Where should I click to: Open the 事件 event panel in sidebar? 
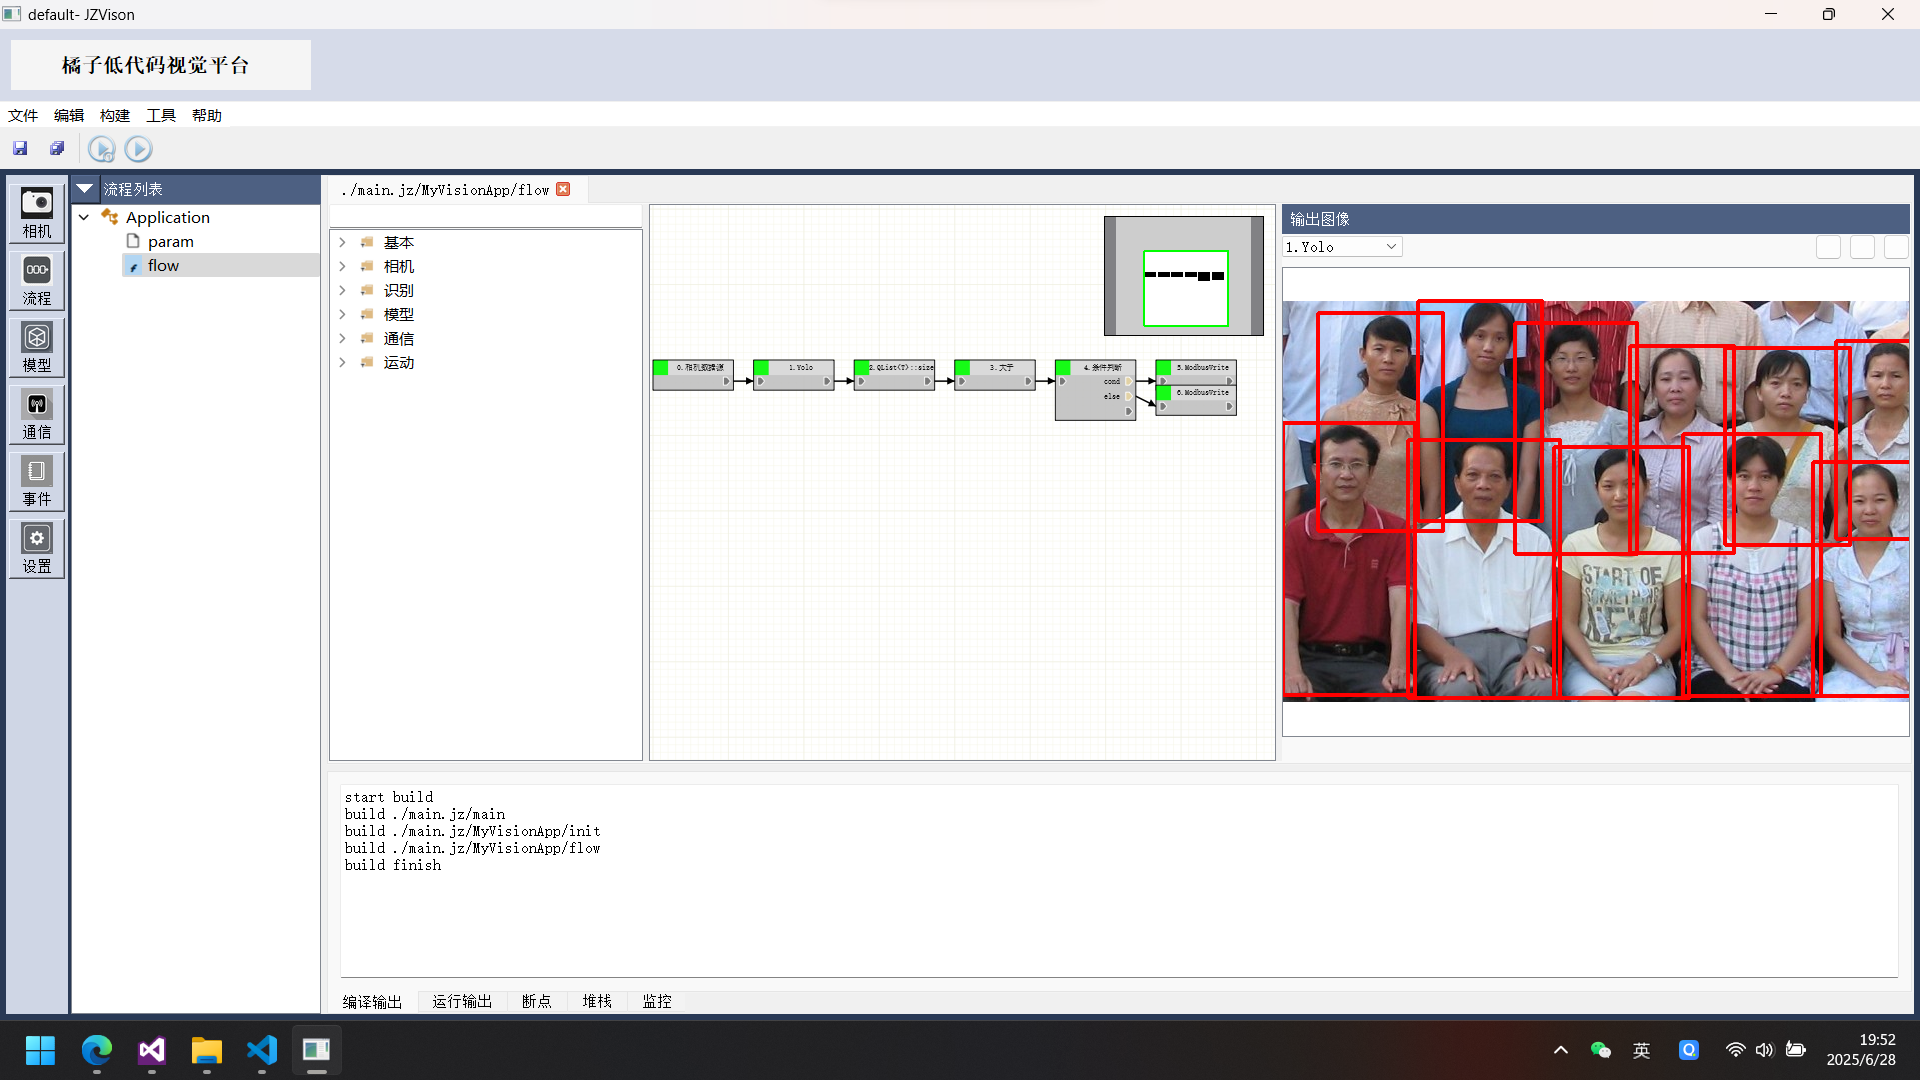click(x=37, y=481)
